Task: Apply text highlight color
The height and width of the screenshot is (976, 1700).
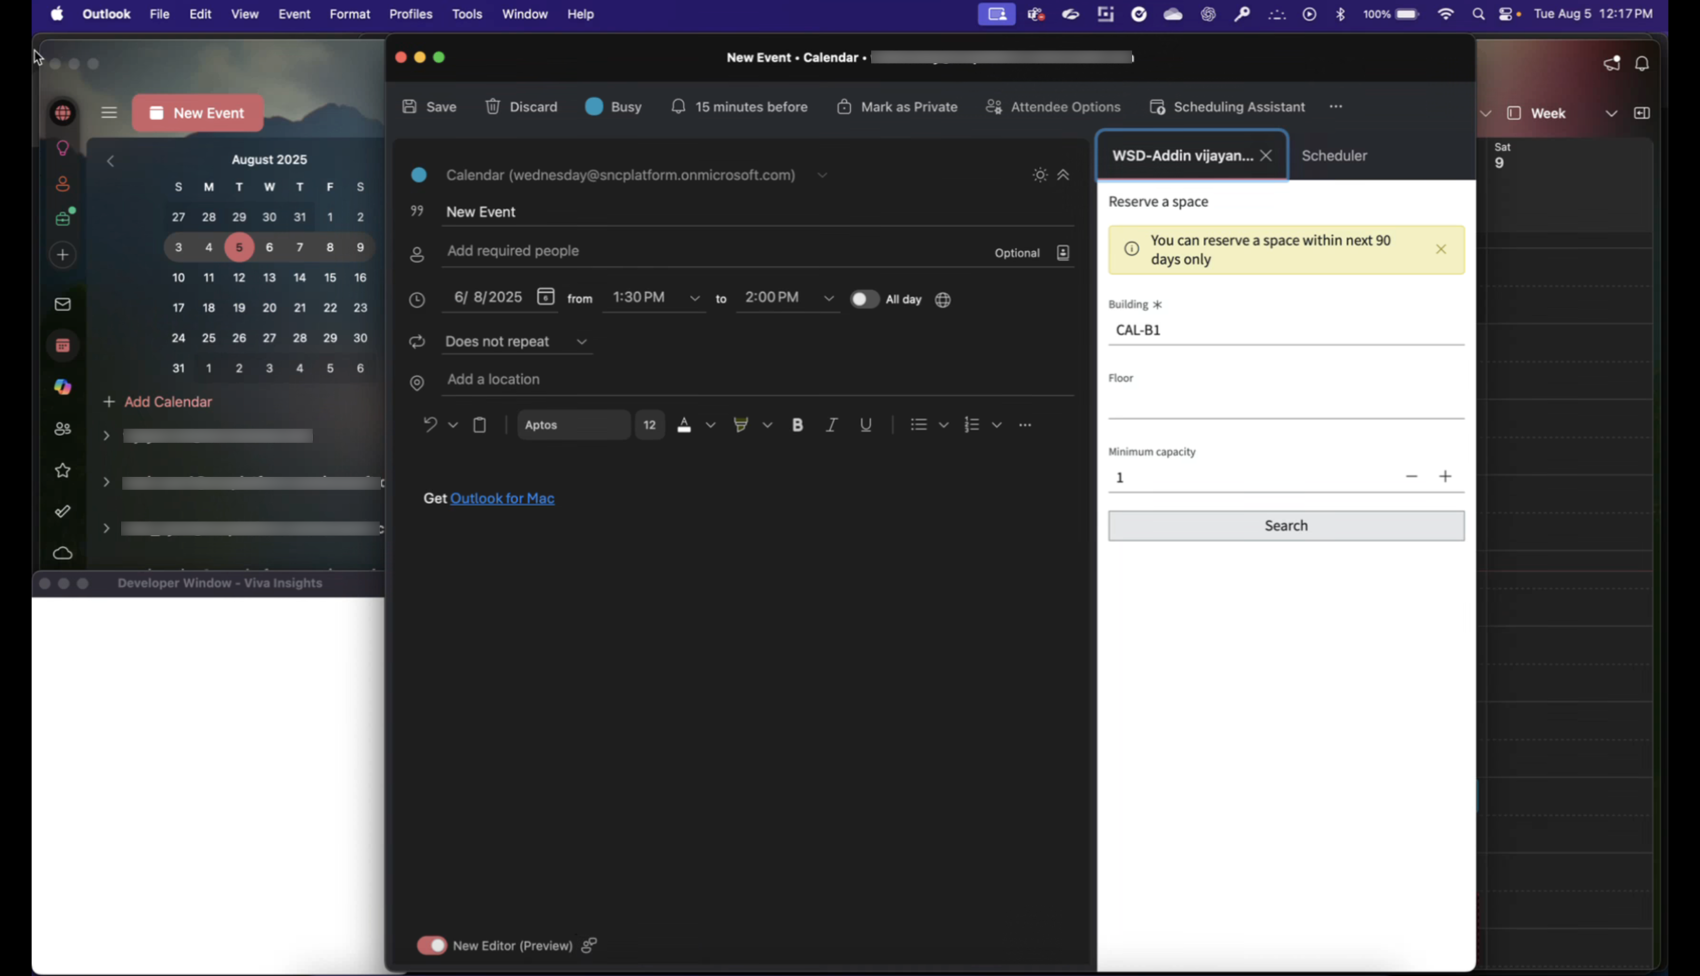Action: tap(741, 425)
